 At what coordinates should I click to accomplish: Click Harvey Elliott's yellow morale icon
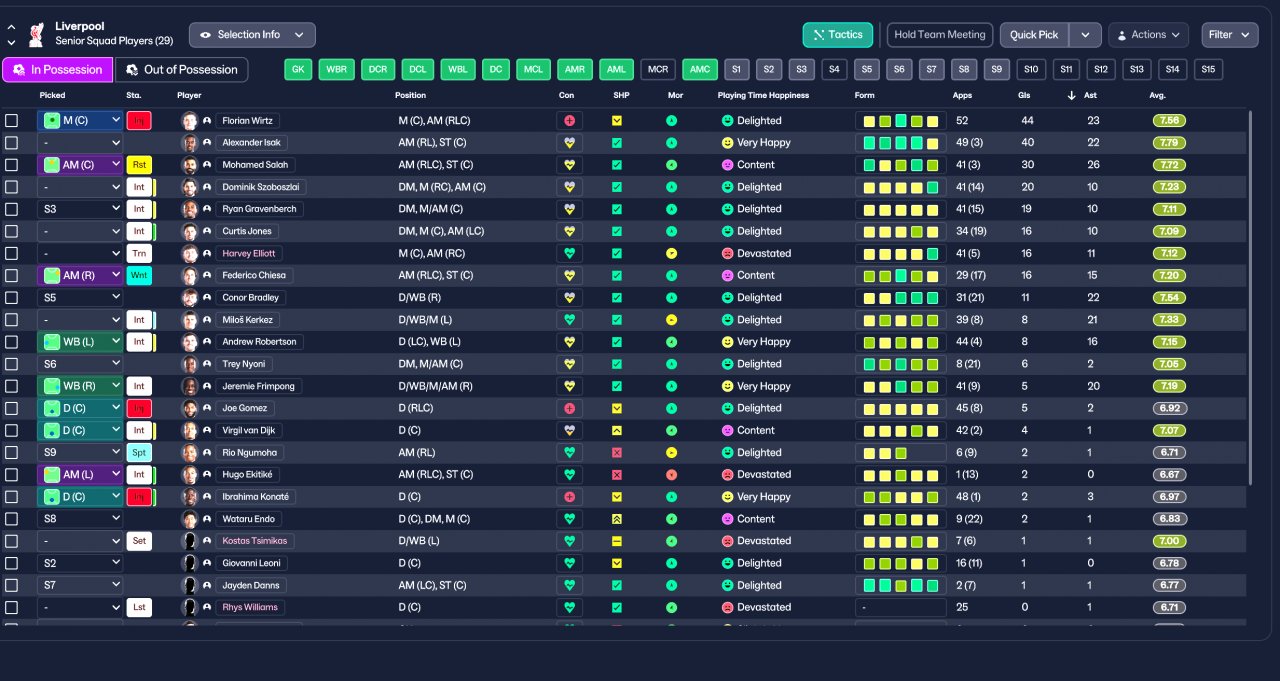click(x=671, y=253)
